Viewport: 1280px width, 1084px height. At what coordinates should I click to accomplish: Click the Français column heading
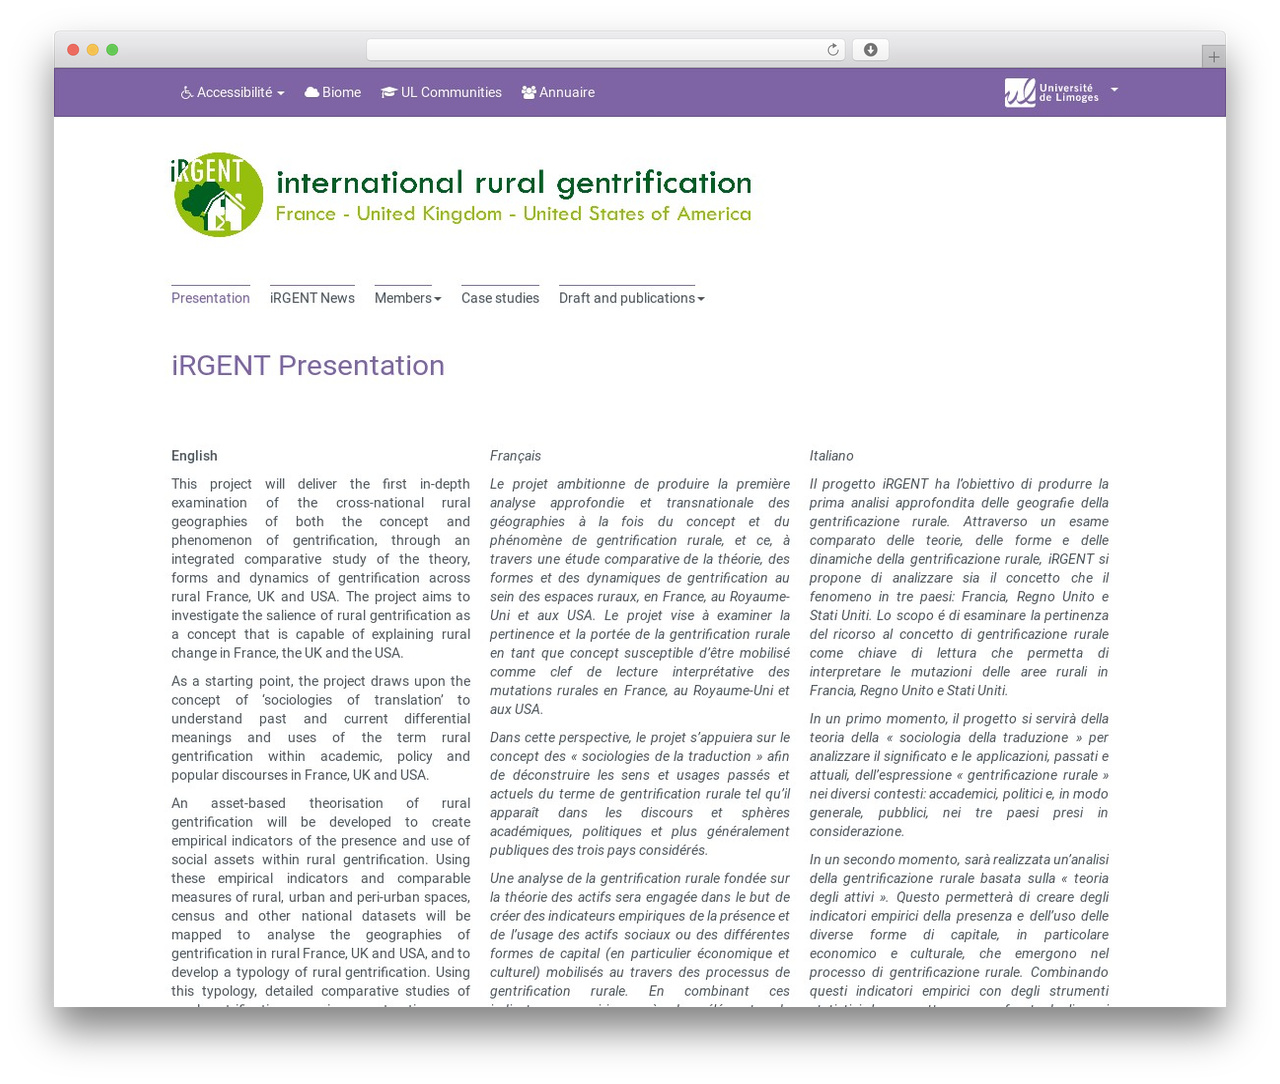pos(515,456)
